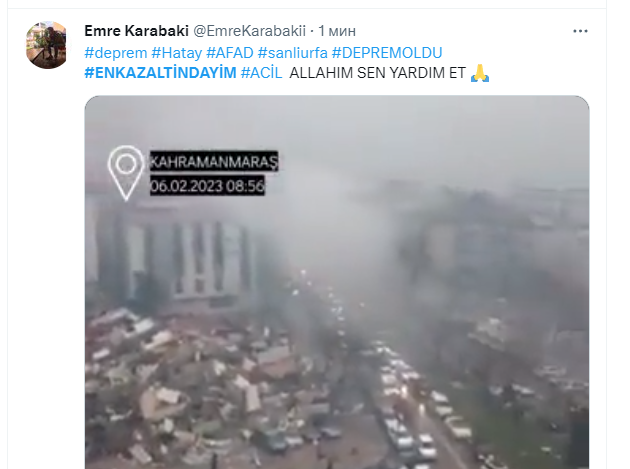Open the bold #ENKAZALTİNDAYİM hashtag
The height and width of the screenshot is (469, 630).
click(160, 73)
